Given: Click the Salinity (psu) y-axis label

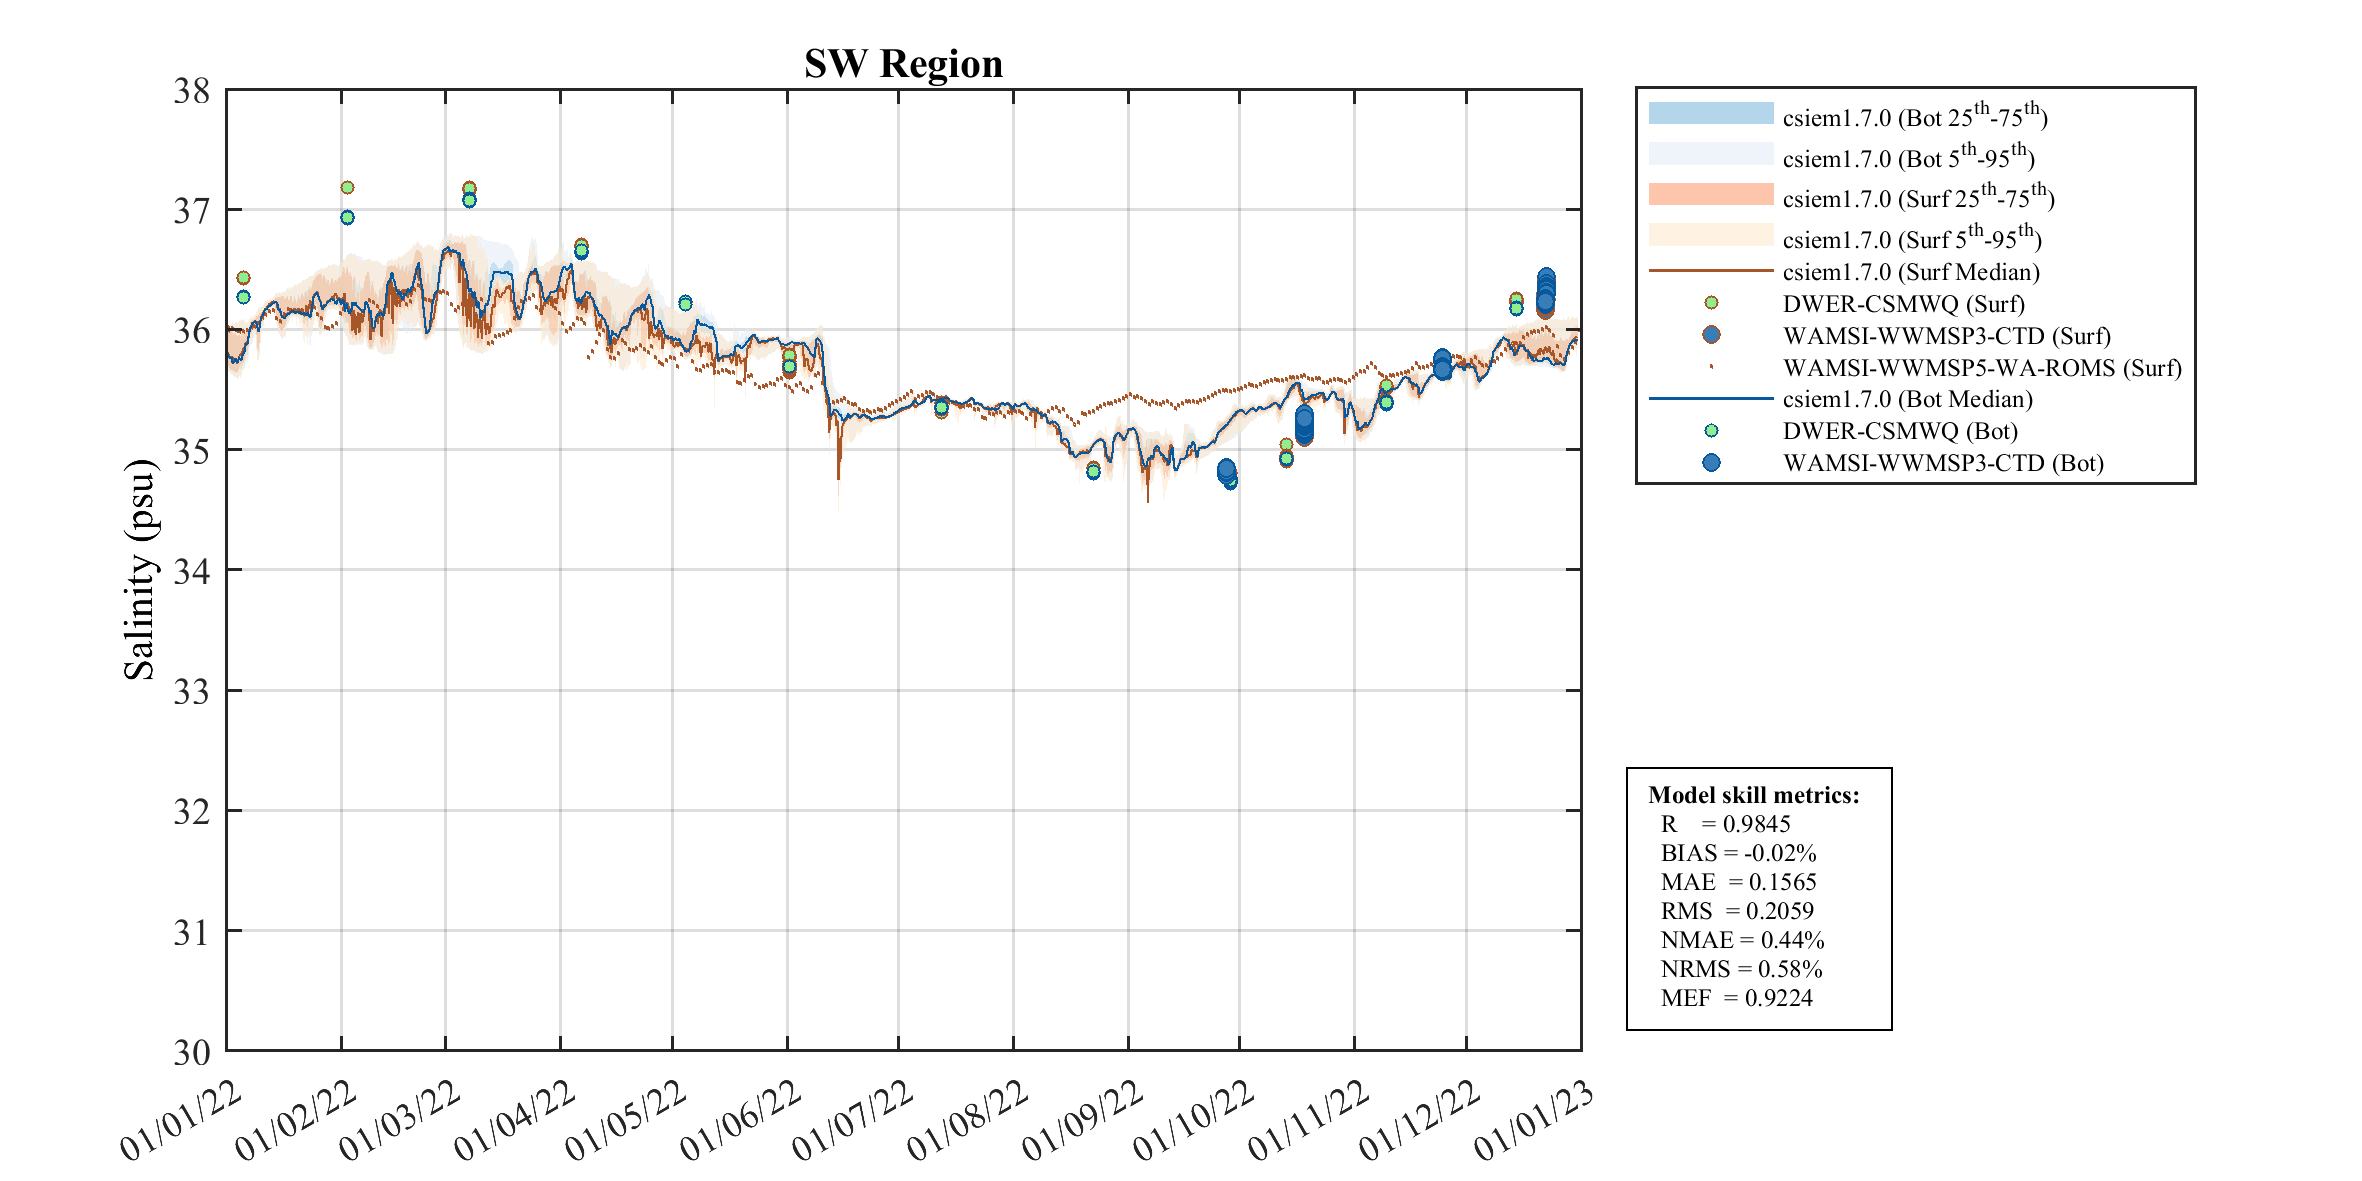Looking at the screenshot, I should 139,570.
